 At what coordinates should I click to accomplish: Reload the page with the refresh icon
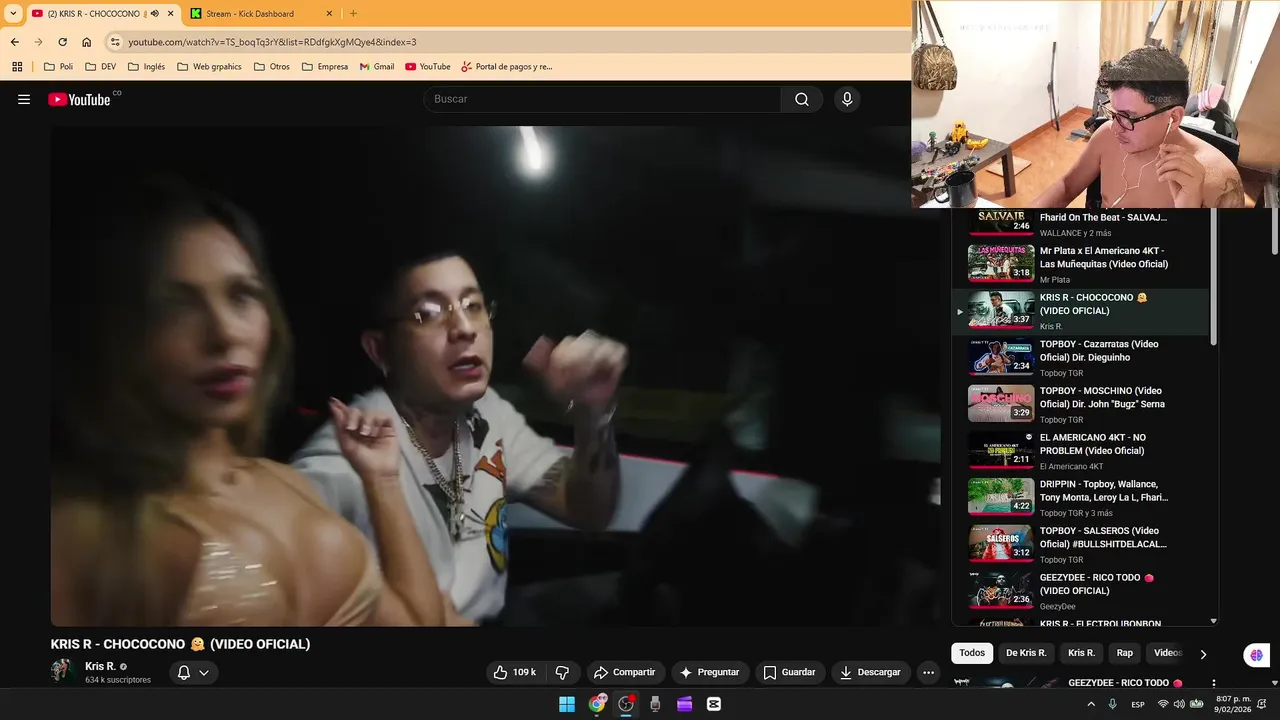click(x=62, y=42)
